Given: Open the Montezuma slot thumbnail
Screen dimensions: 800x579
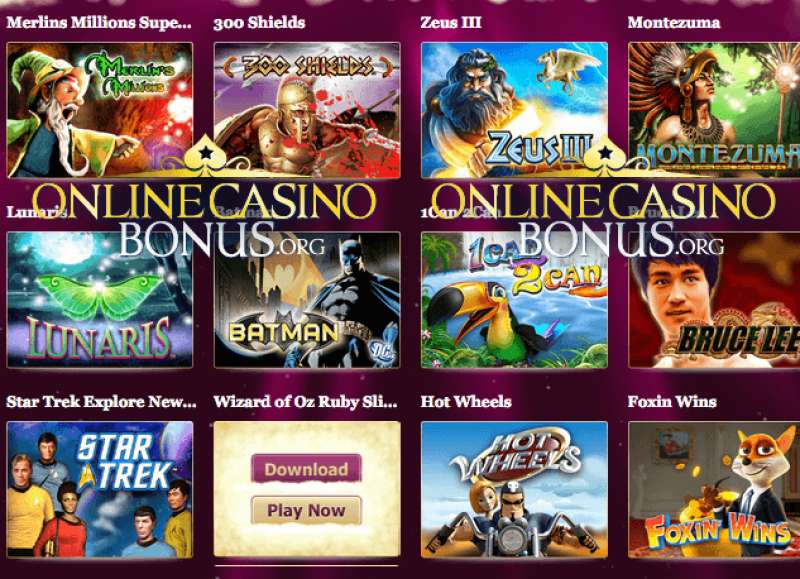Looking at the screenshot, I should point(714,110).
